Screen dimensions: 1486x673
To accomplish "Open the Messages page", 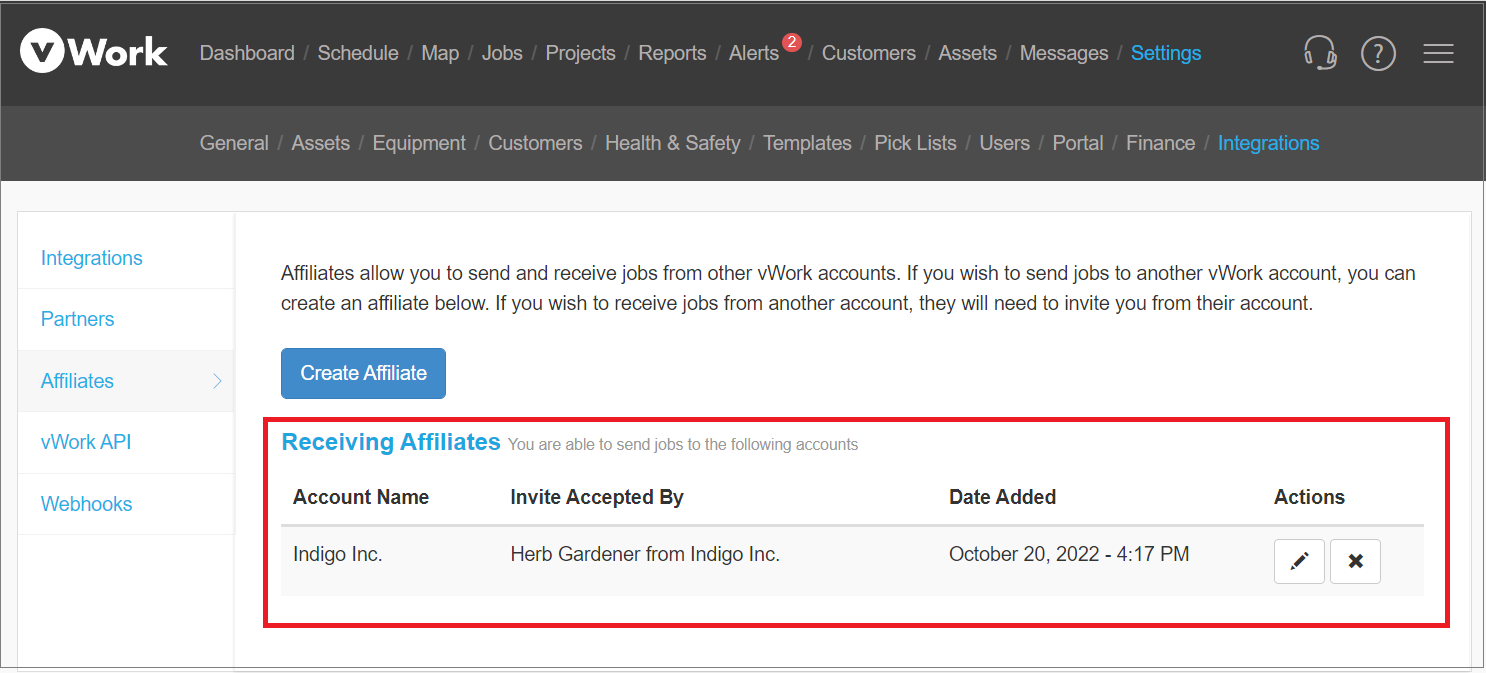I will 1064,53.
